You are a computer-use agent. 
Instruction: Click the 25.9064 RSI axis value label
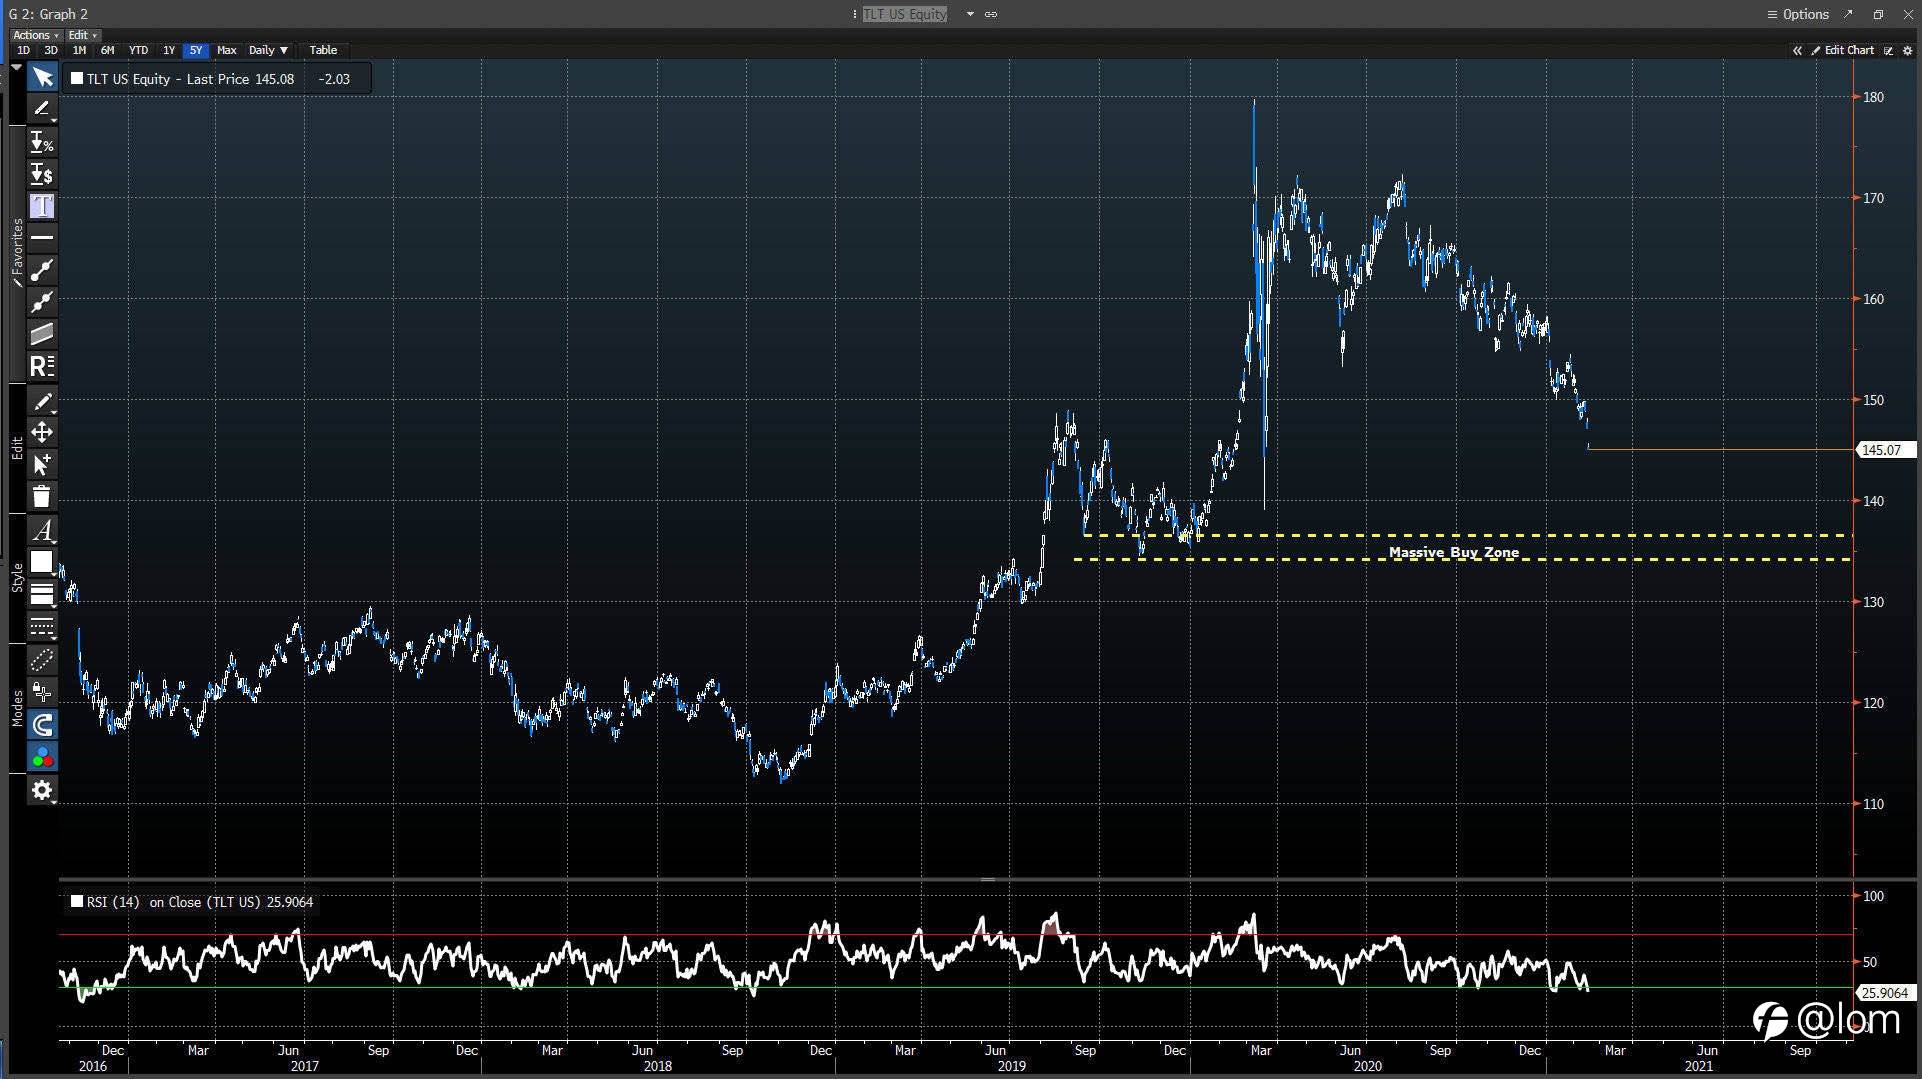point(1884,993)
